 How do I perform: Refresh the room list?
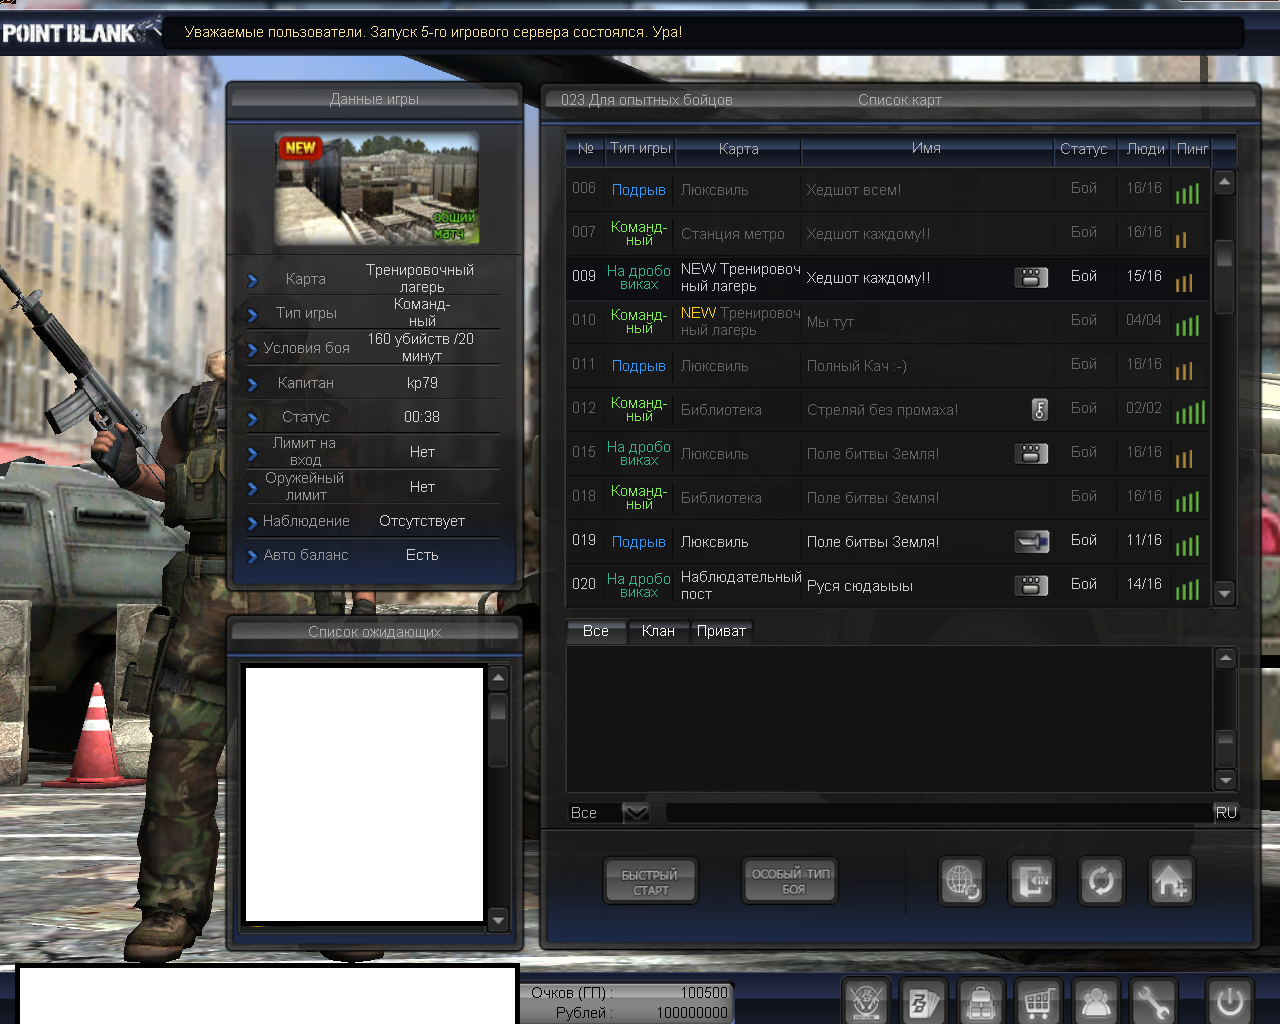click(x=1101, y=882)
